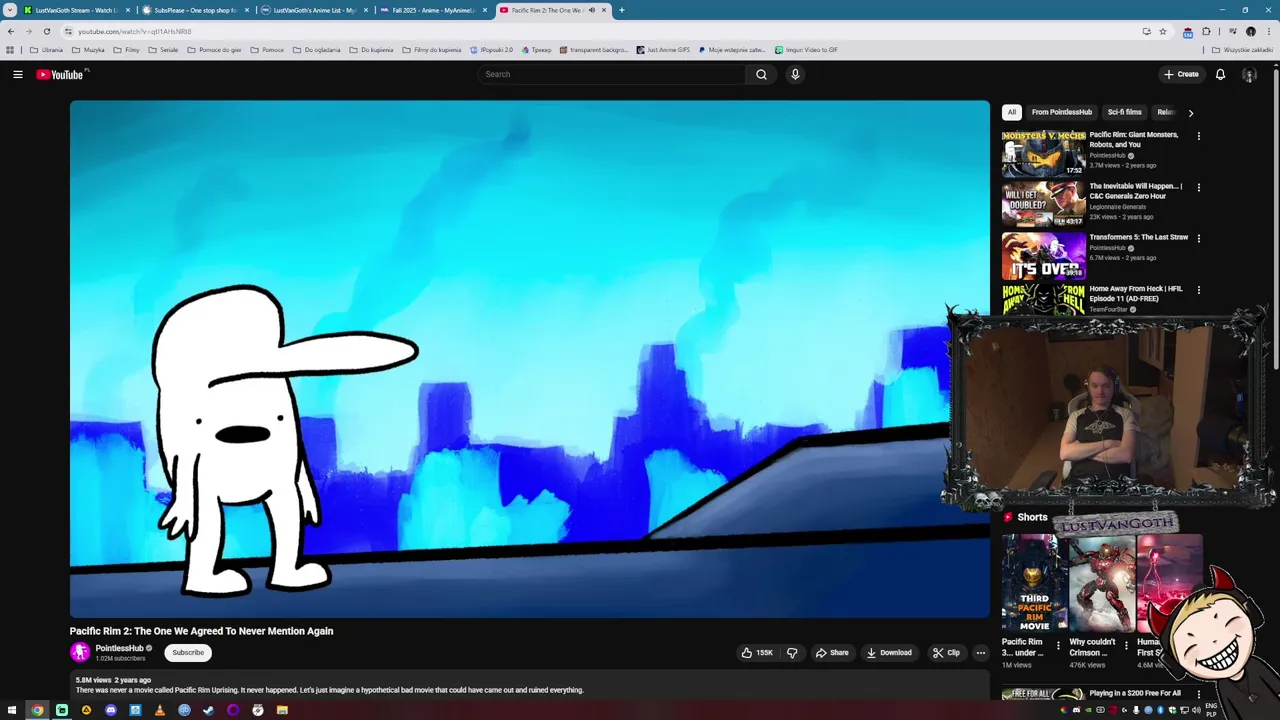
Task: Go to the YouTube home logo
Action: coord(62,74)
